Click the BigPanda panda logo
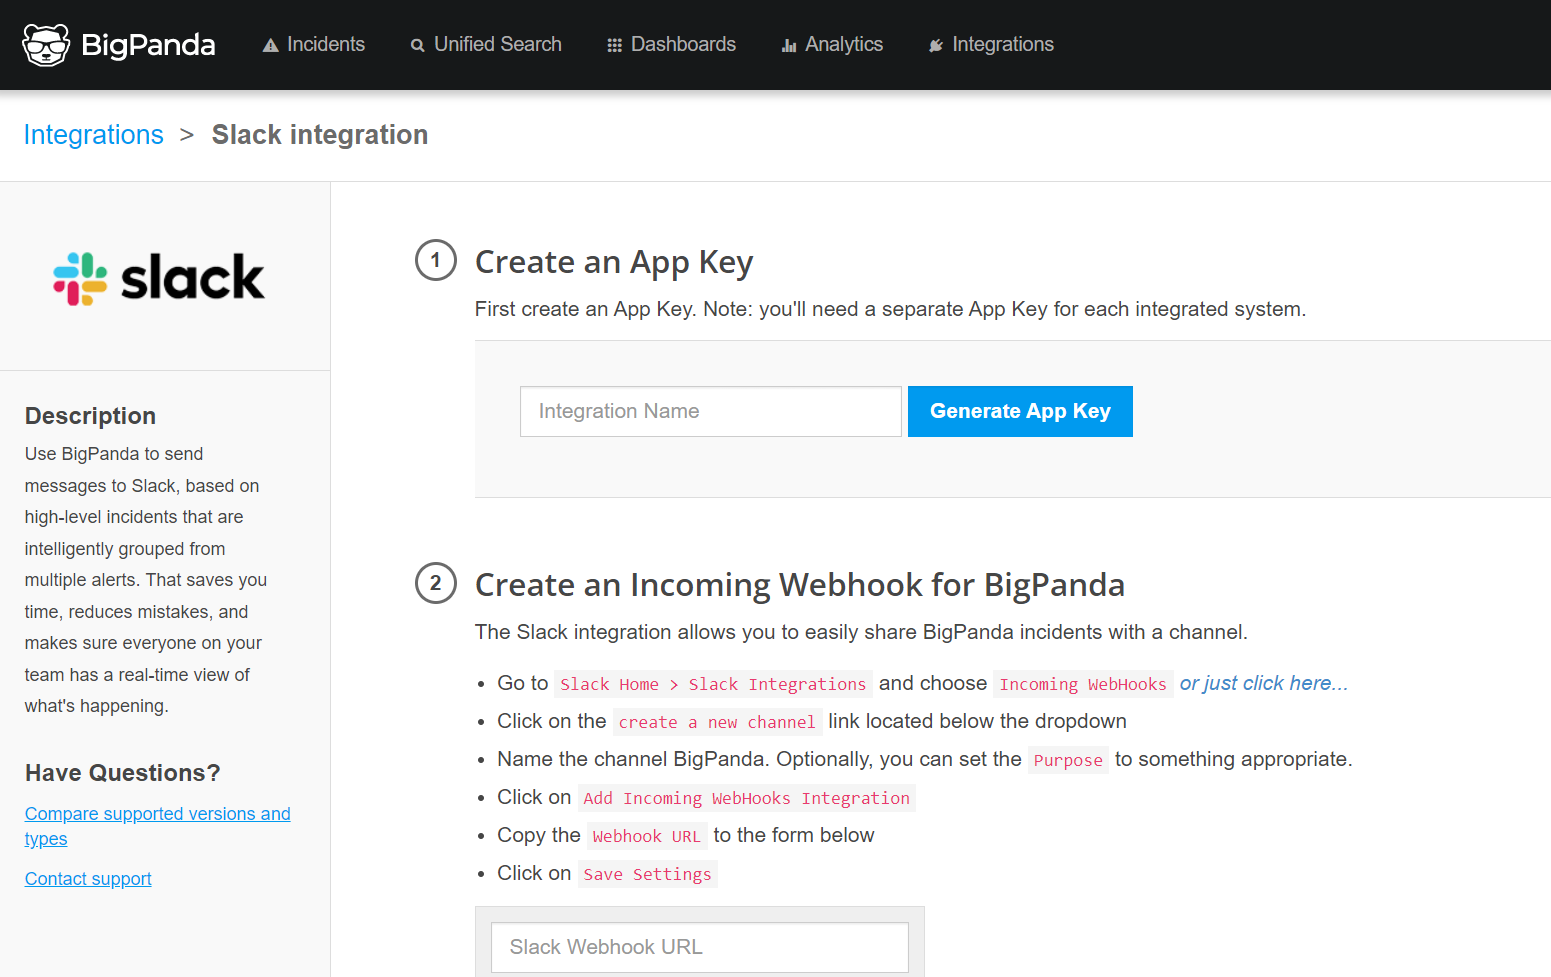This screenshot has width=1551, height=977. [x=46, y=44]
